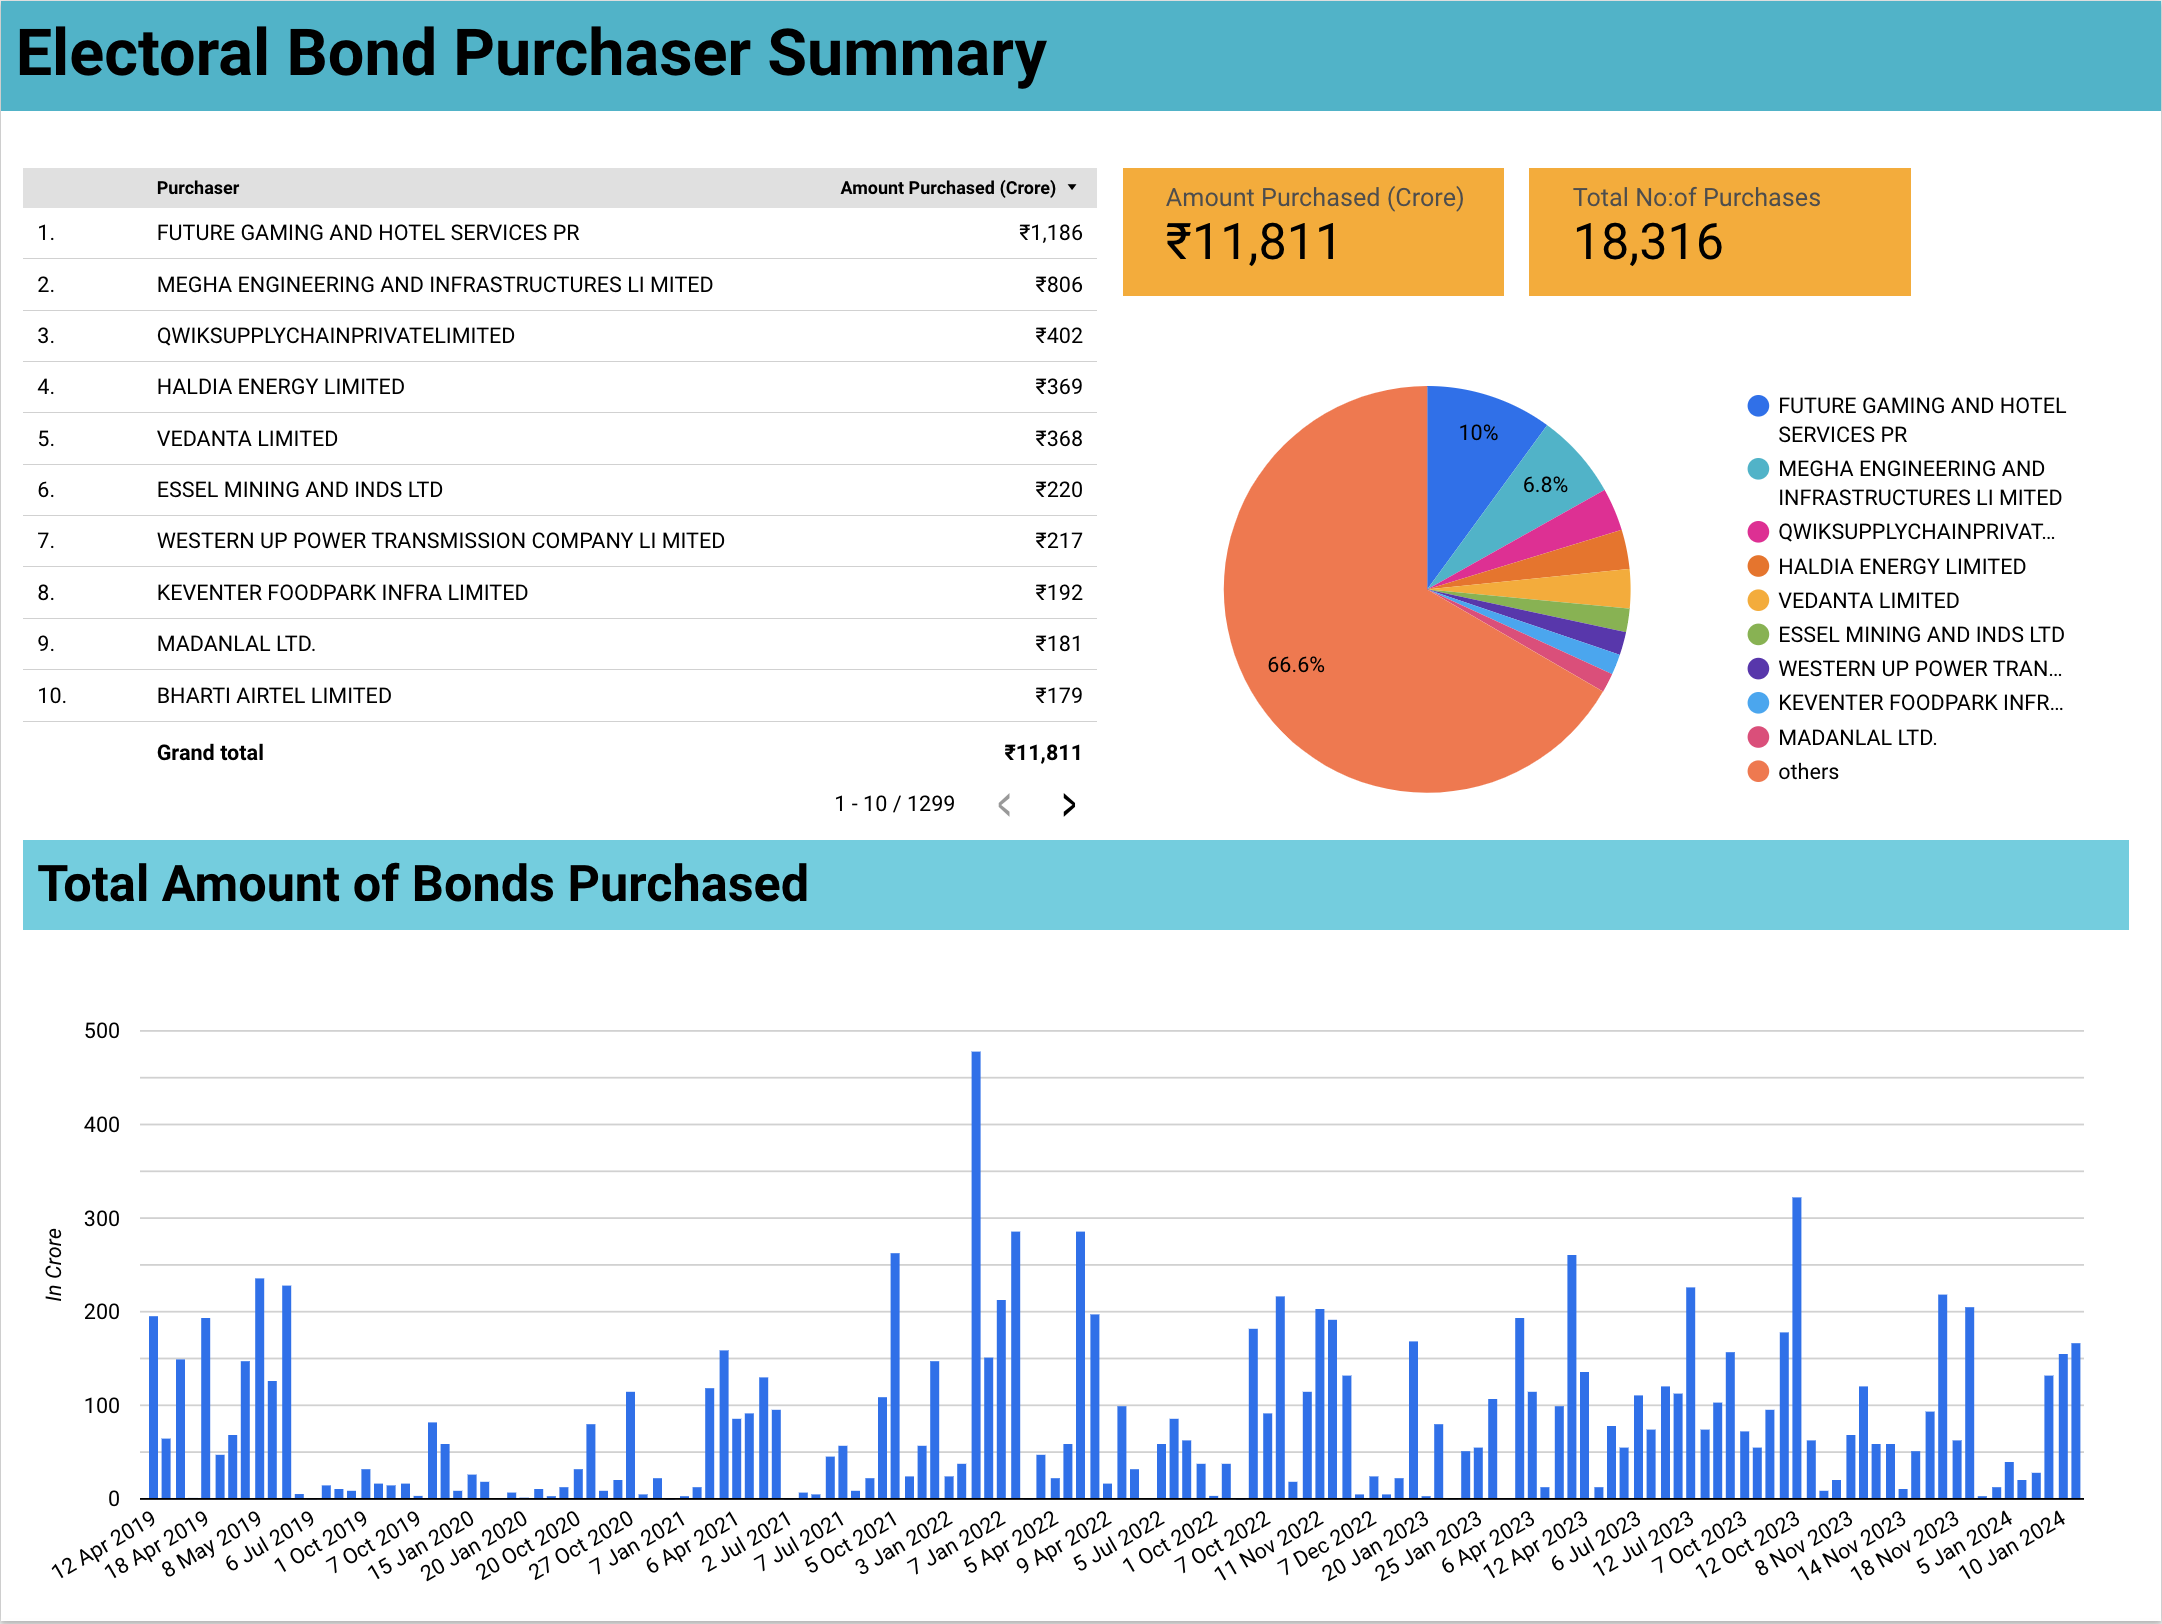Click MEGHA ENGINEERING legend dot

1757,469
